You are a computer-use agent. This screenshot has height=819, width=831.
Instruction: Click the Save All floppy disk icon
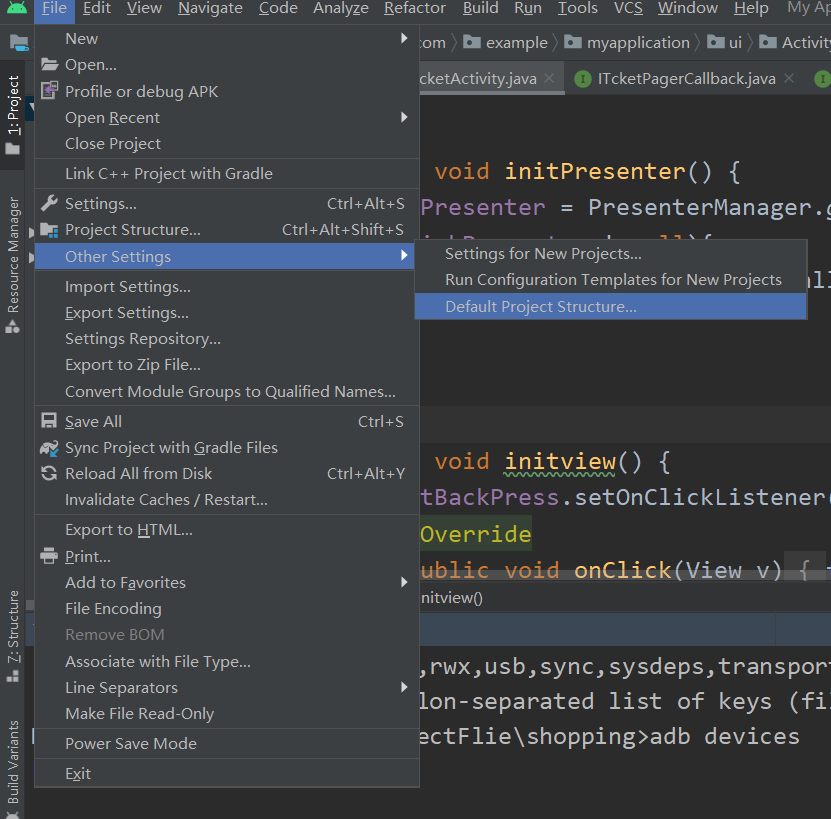(x=49, y=421)
